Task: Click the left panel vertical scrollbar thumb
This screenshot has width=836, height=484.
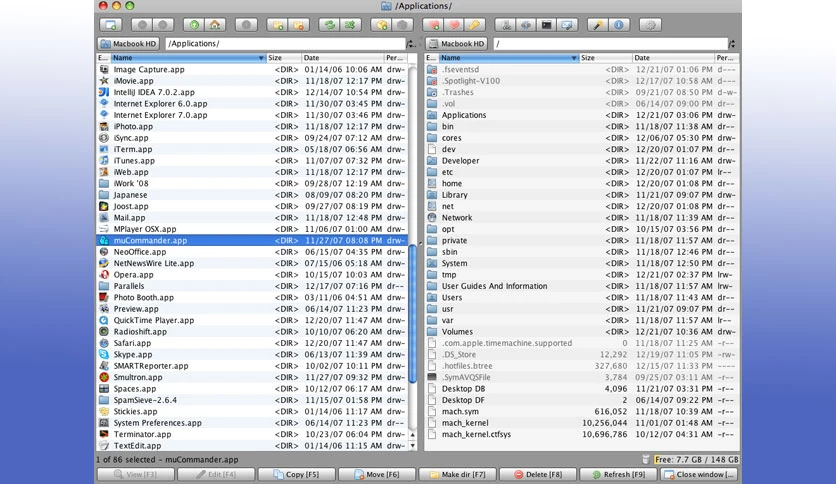Action: (412, 313)
